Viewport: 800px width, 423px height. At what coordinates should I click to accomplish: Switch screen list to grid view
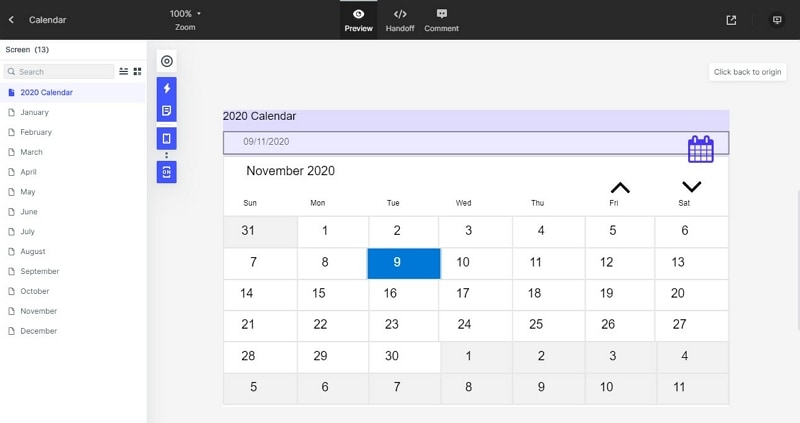click(137, 72)
